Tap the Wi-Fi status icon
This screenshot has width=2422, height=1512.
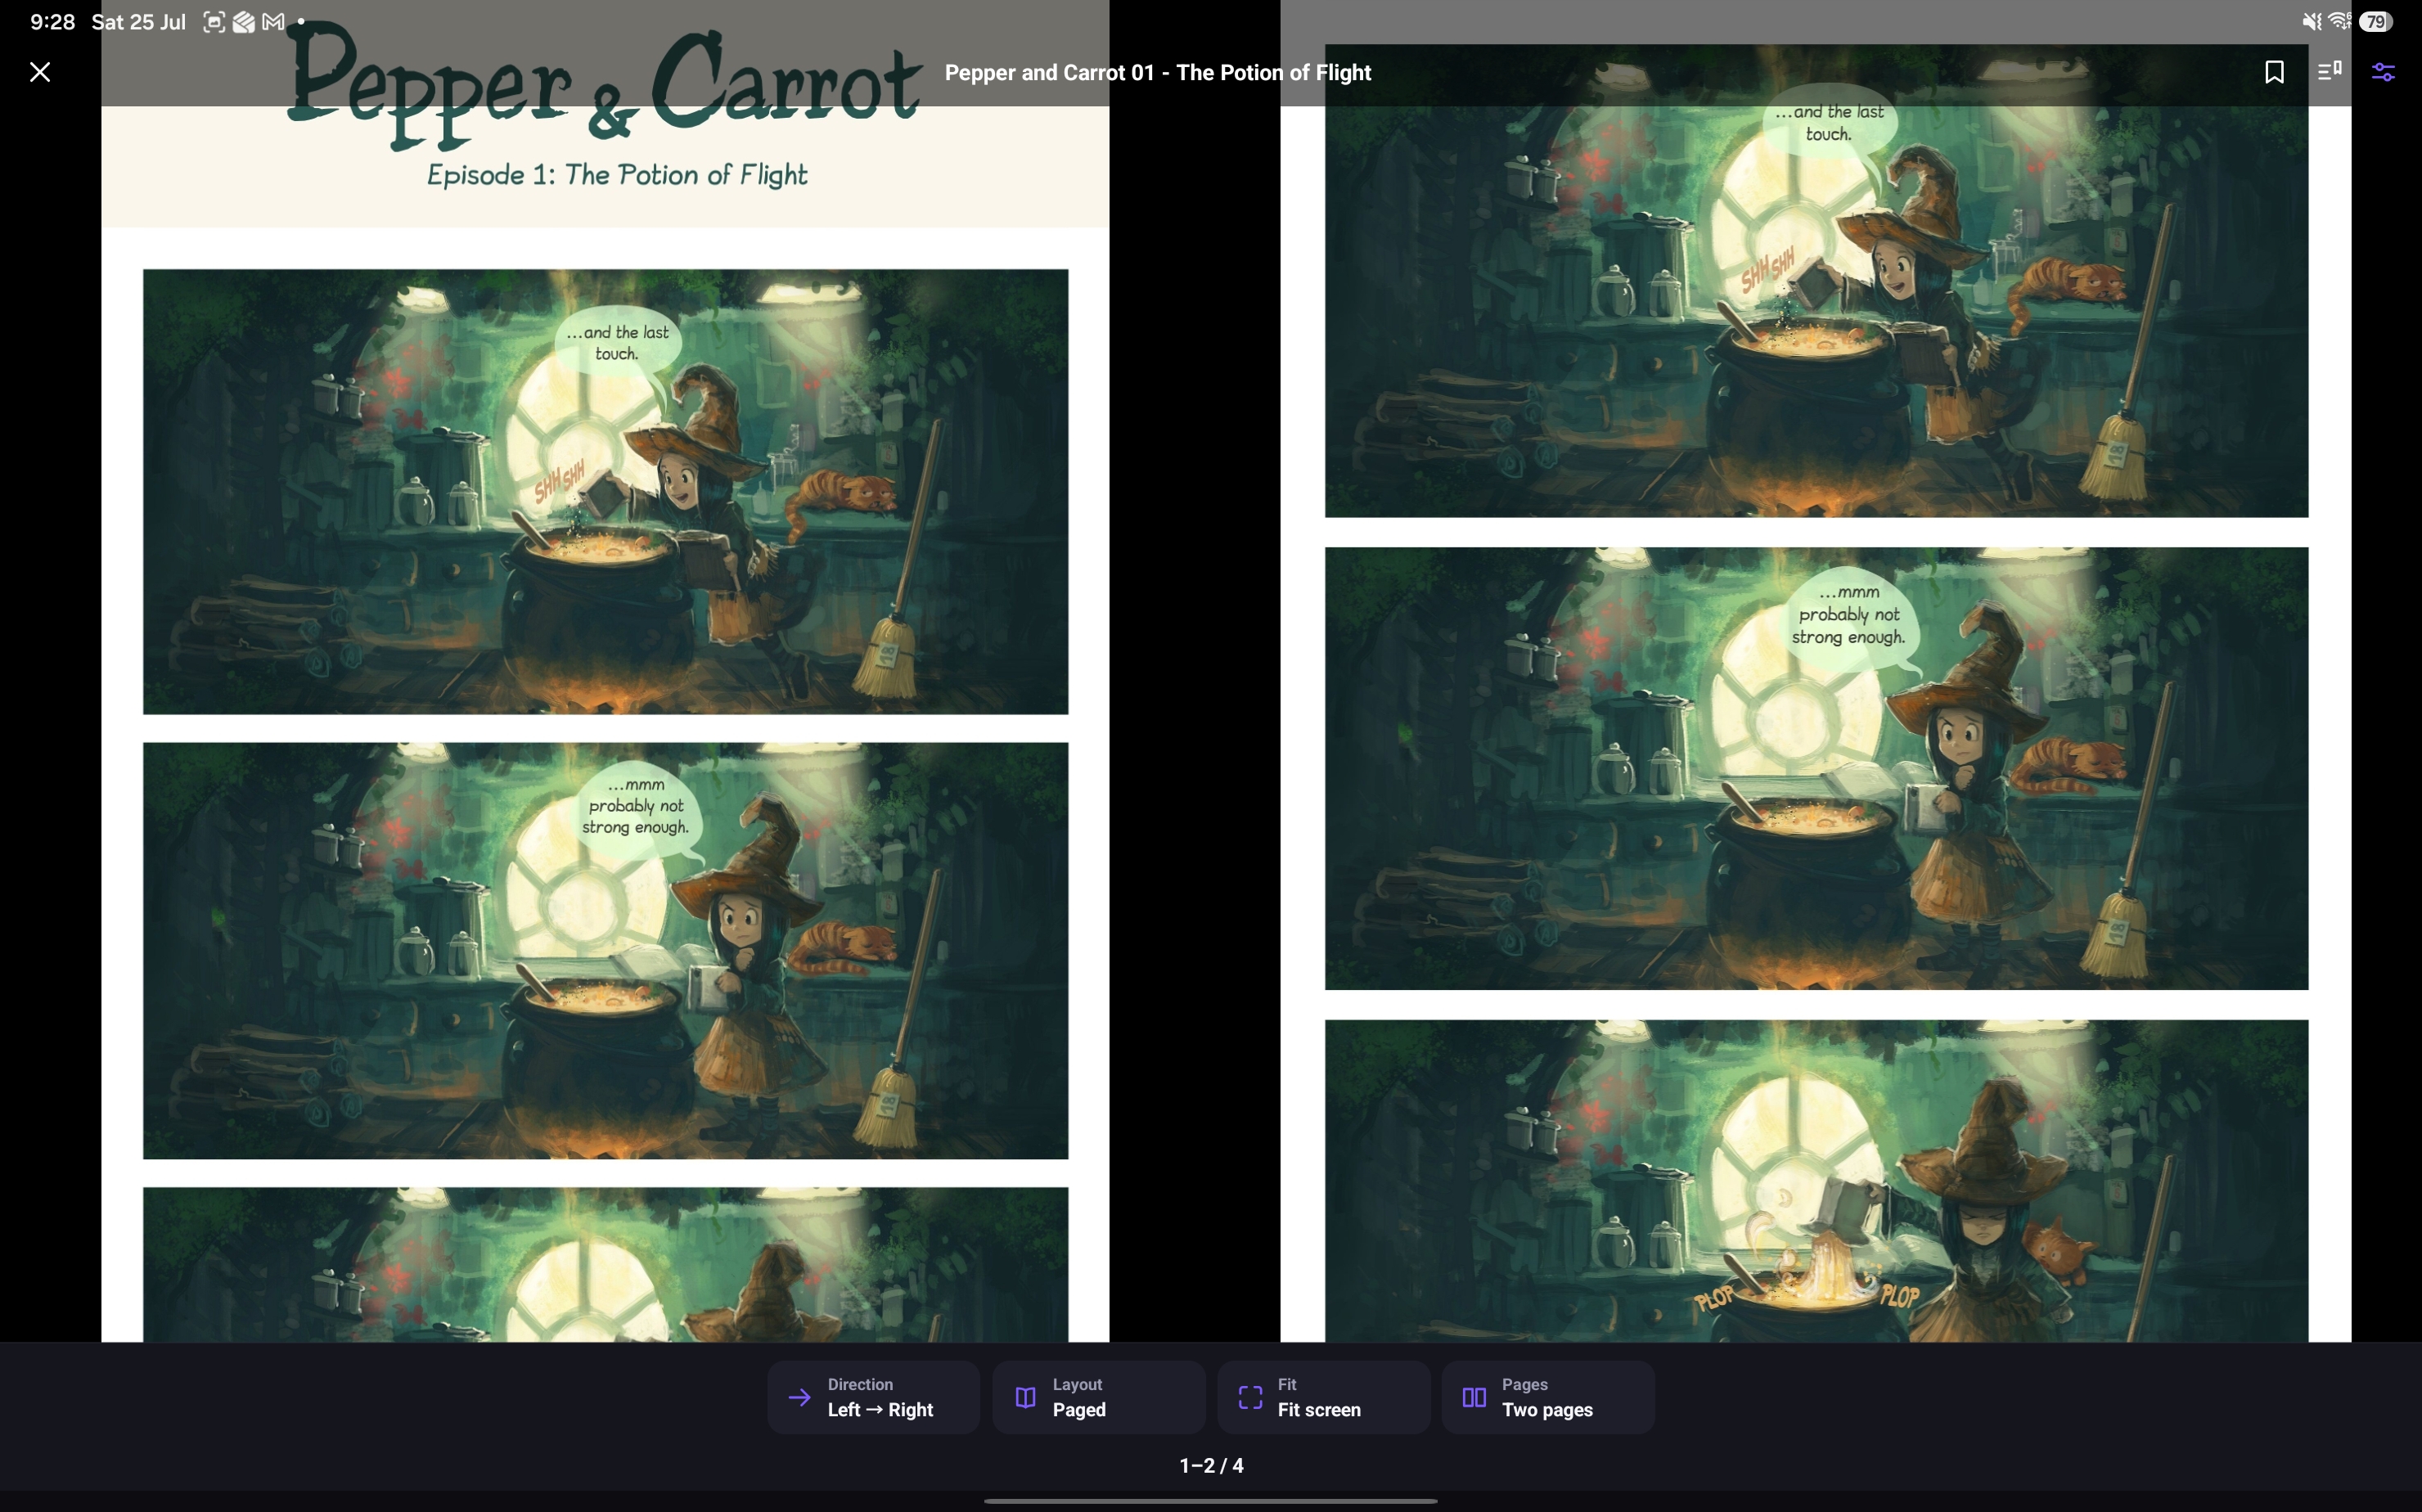pos(2339,21)
